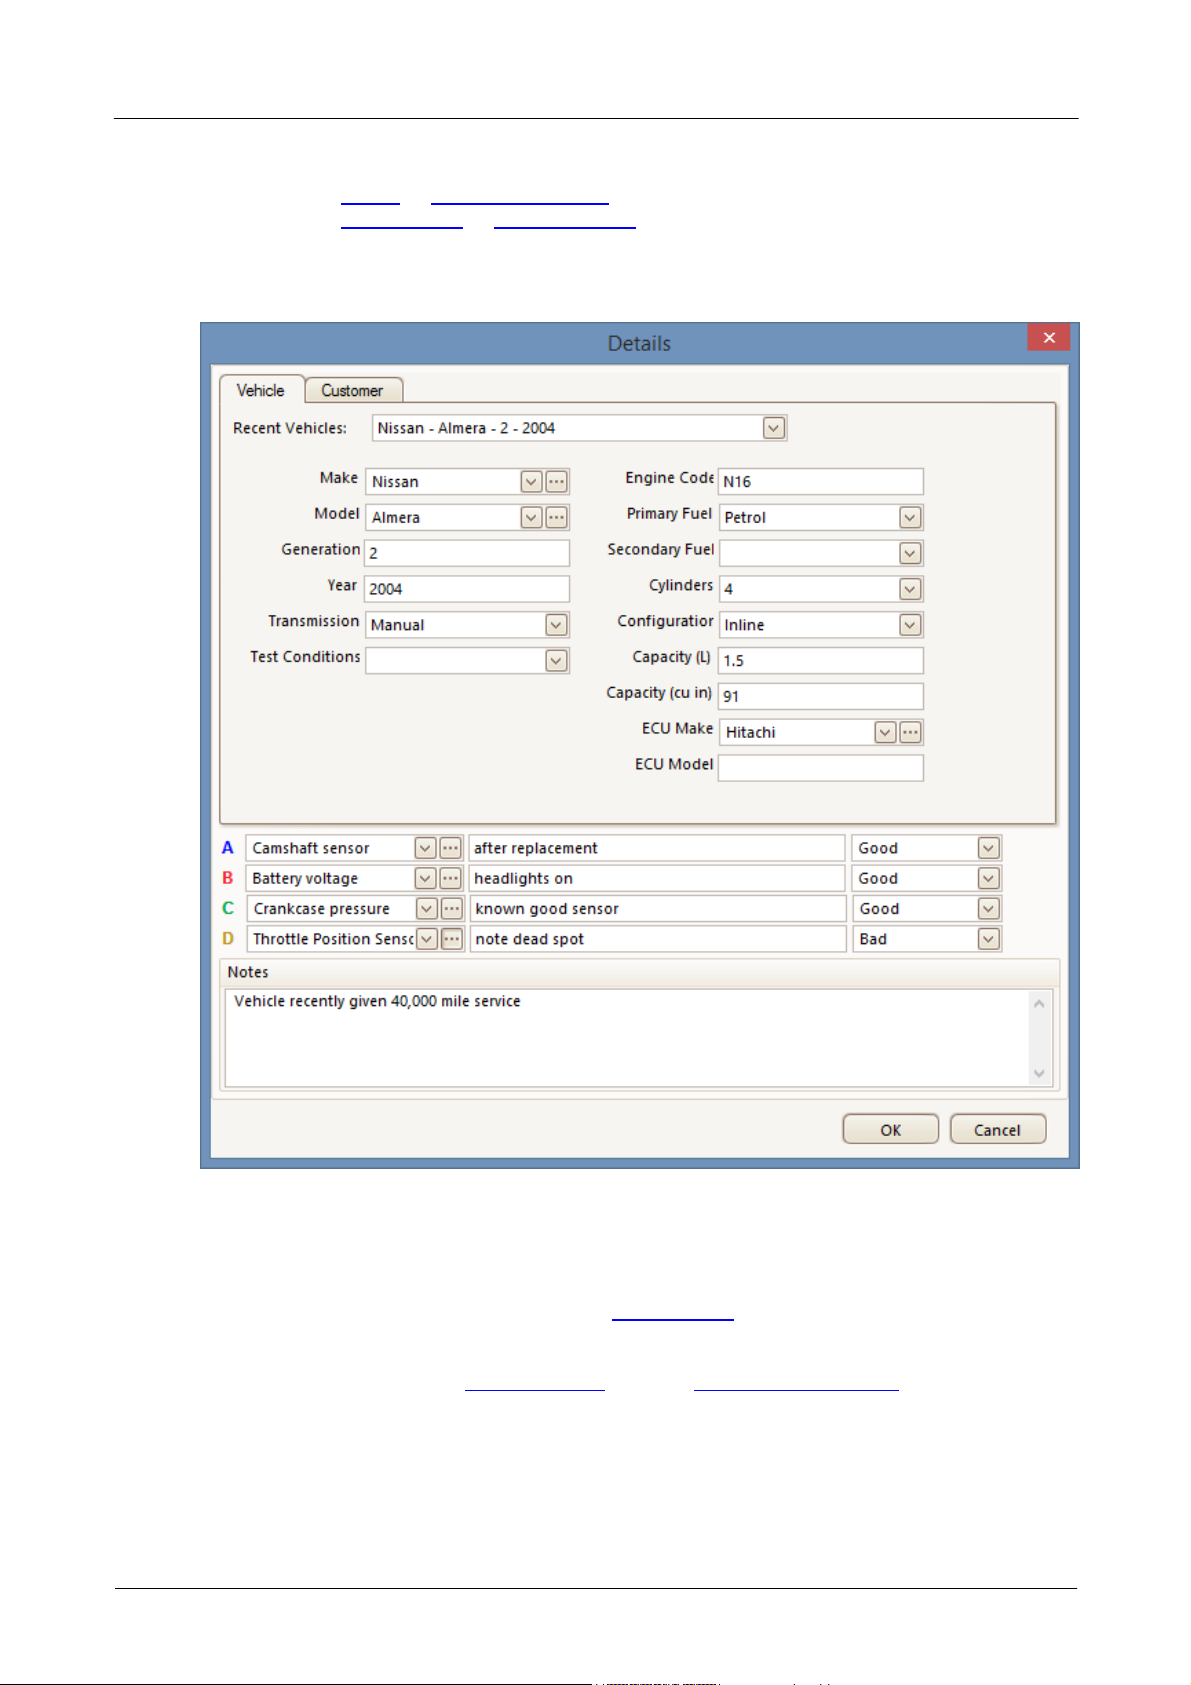
Task: Click the red channel B label
Action: coord(228,878)
